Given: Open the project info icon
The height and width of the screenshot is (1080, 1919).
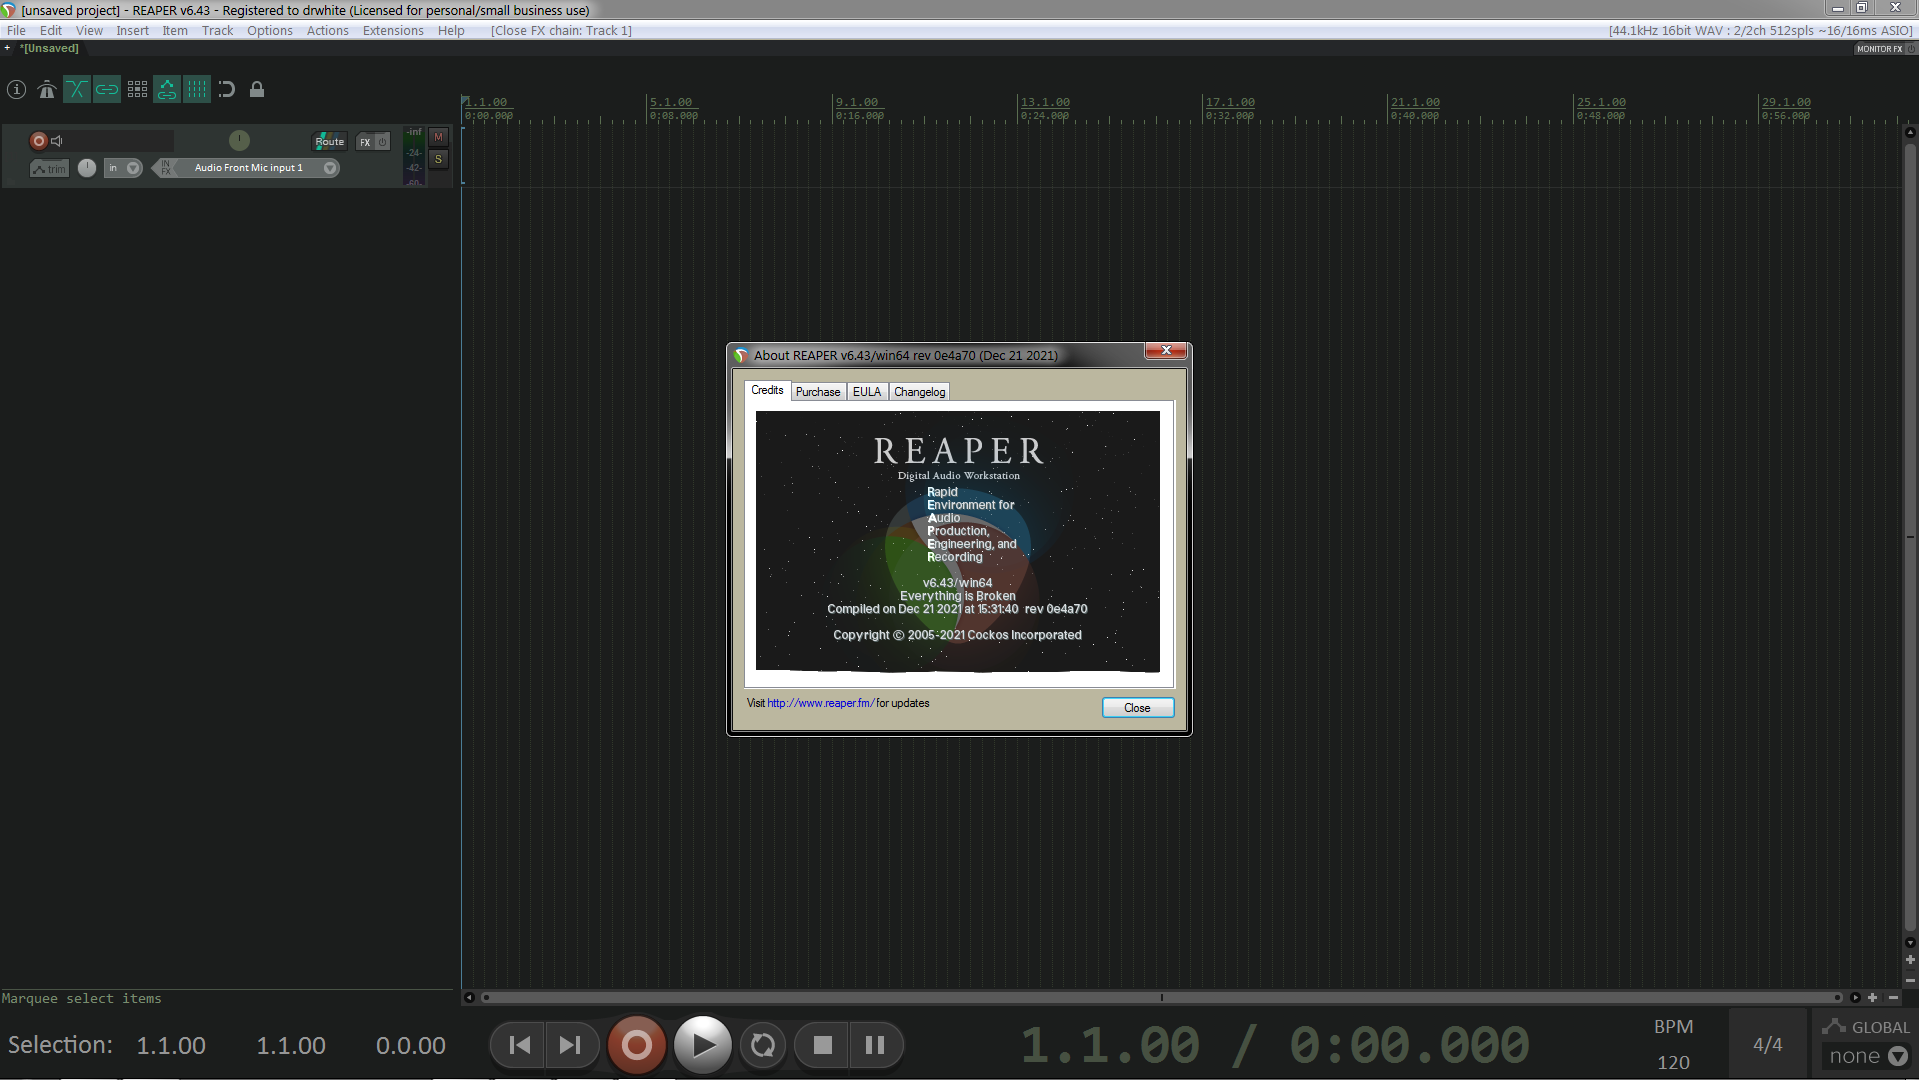Looking at the screenshot, I should point(16,90).
